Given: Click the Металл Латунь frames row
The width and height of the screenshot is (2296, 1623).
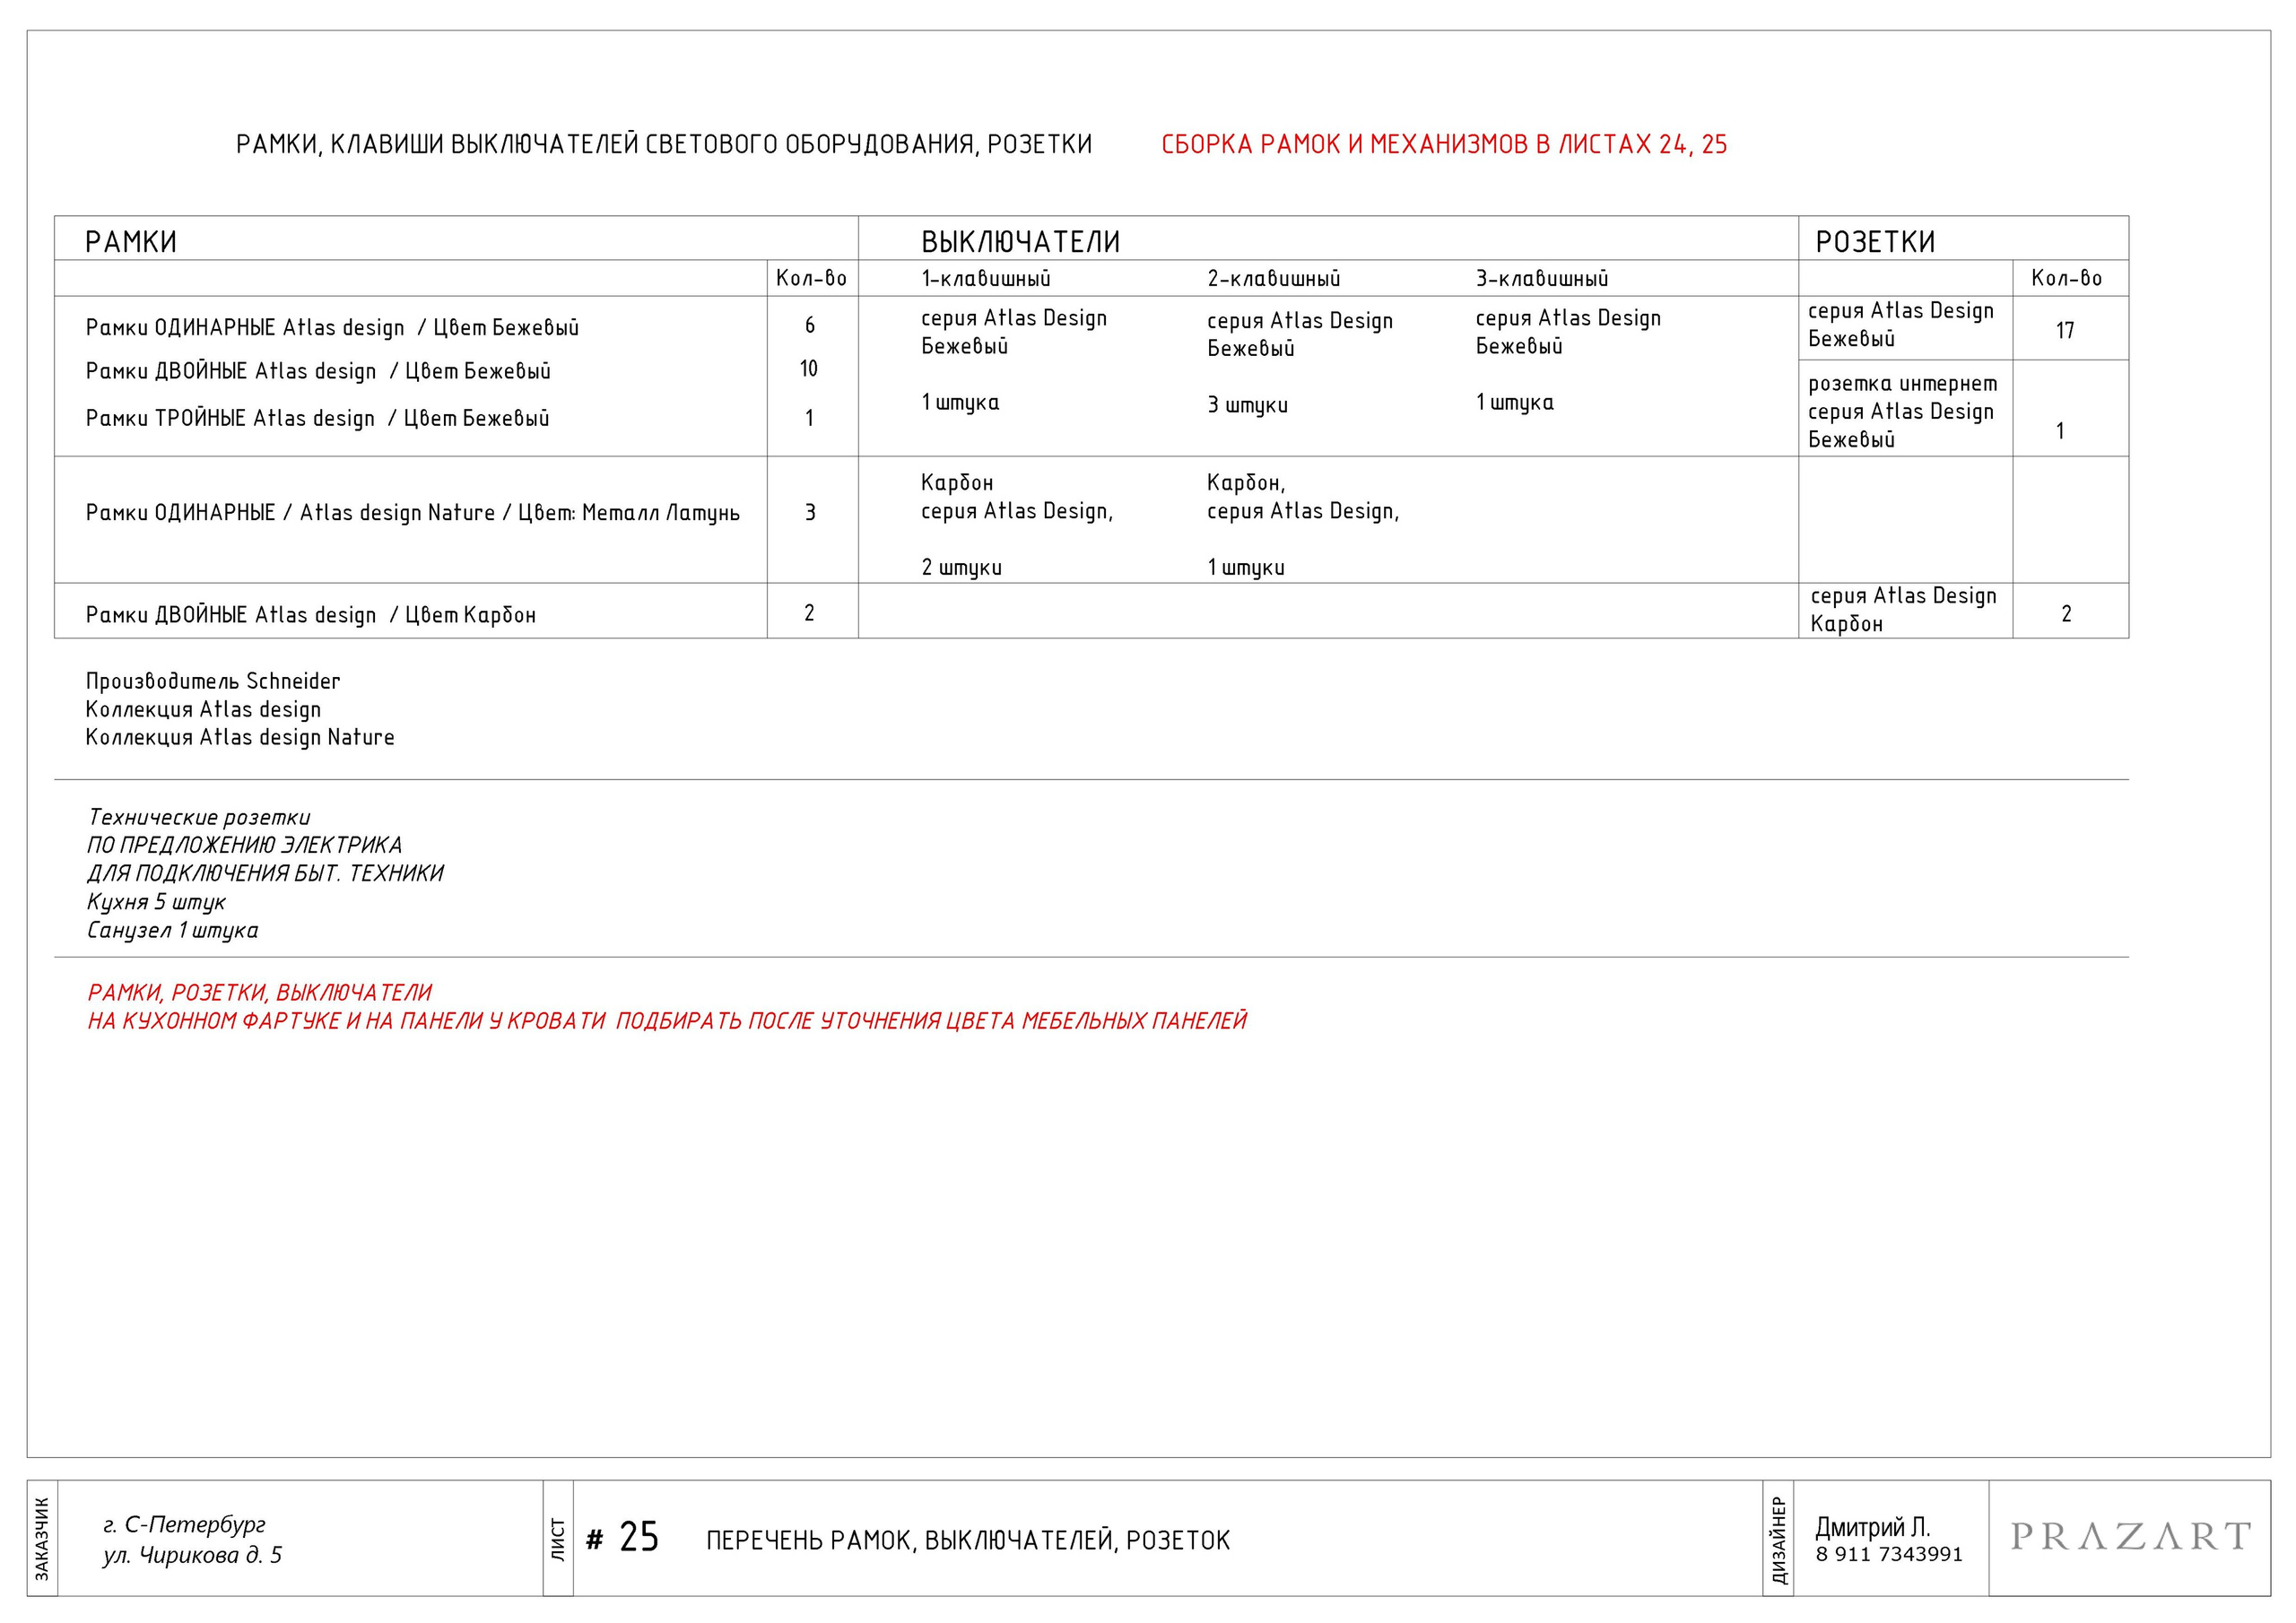Looking at the screenshot, I should [x=412, y=513].
